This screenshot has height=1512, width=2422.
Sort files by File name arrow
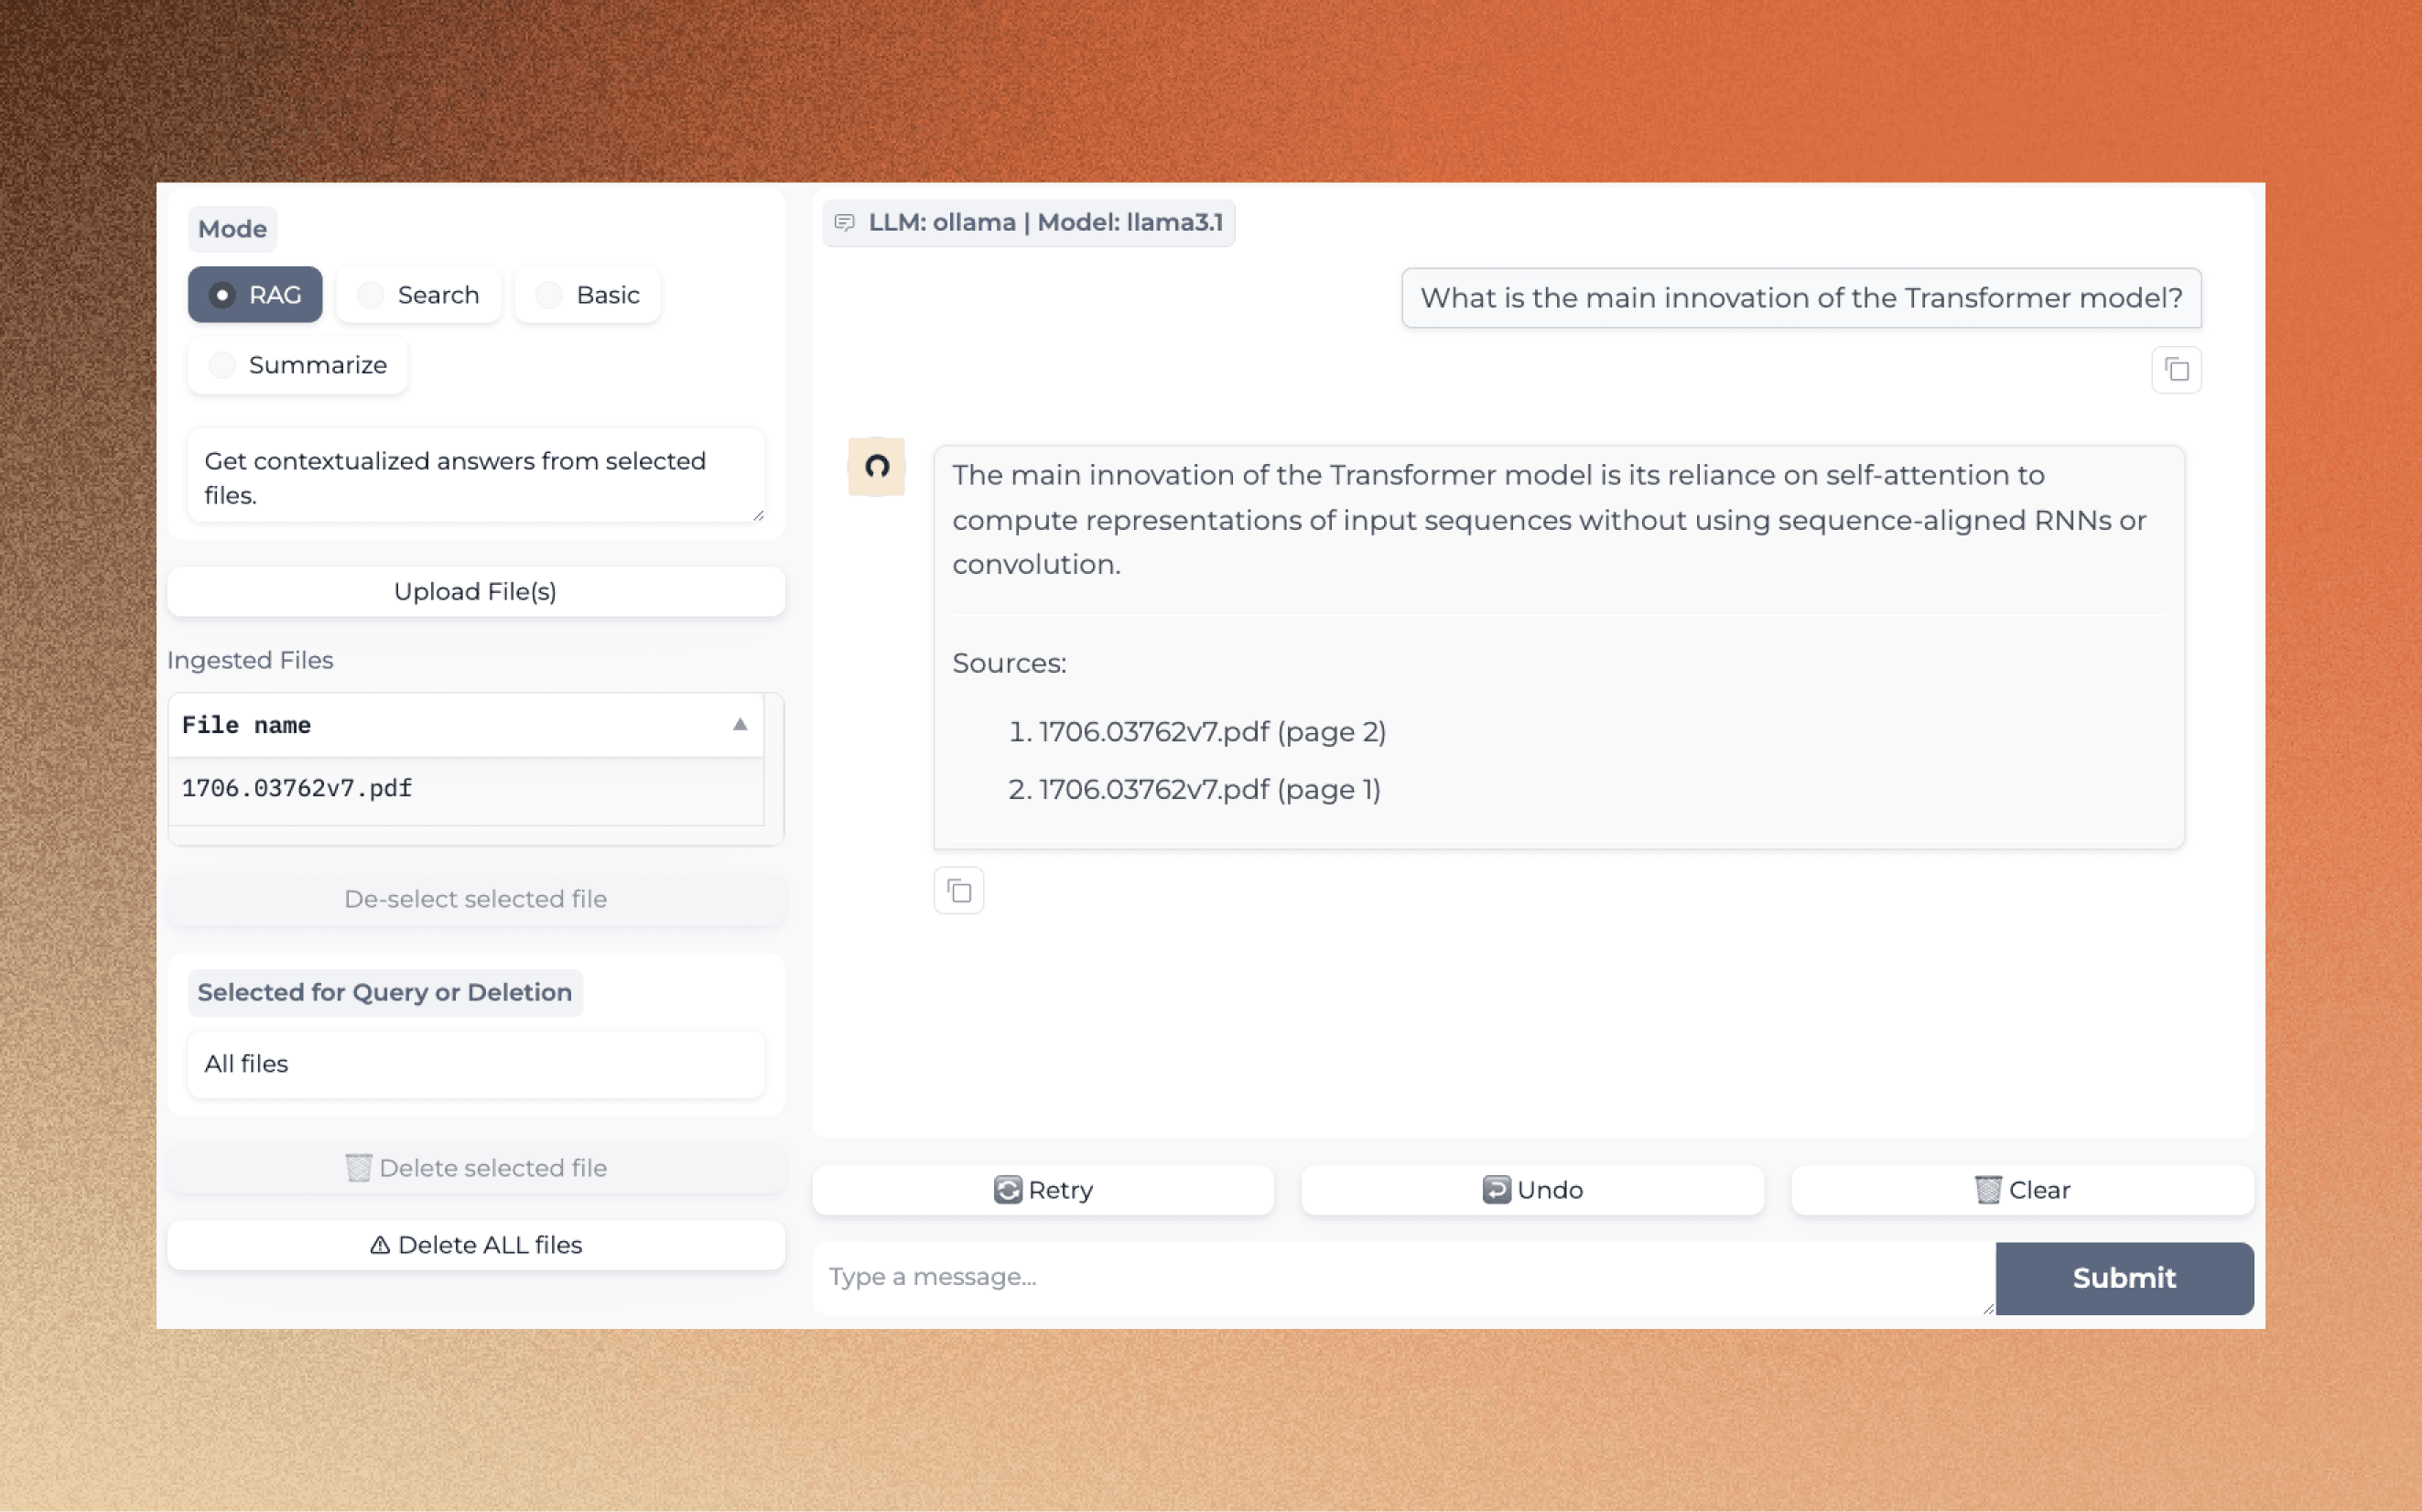[x=740, y=724]
